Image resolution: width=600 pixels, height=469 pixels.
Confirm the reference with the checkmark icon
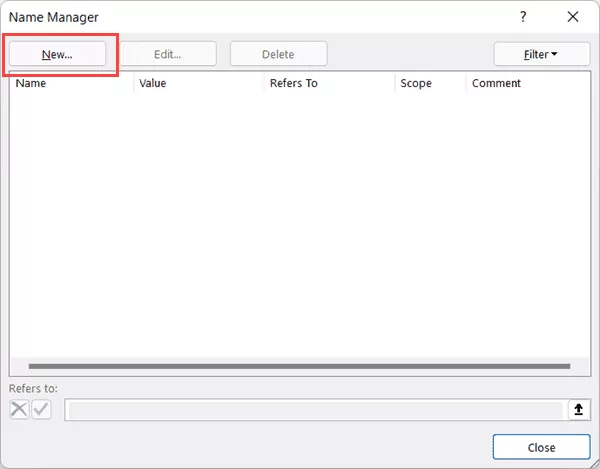41,409
